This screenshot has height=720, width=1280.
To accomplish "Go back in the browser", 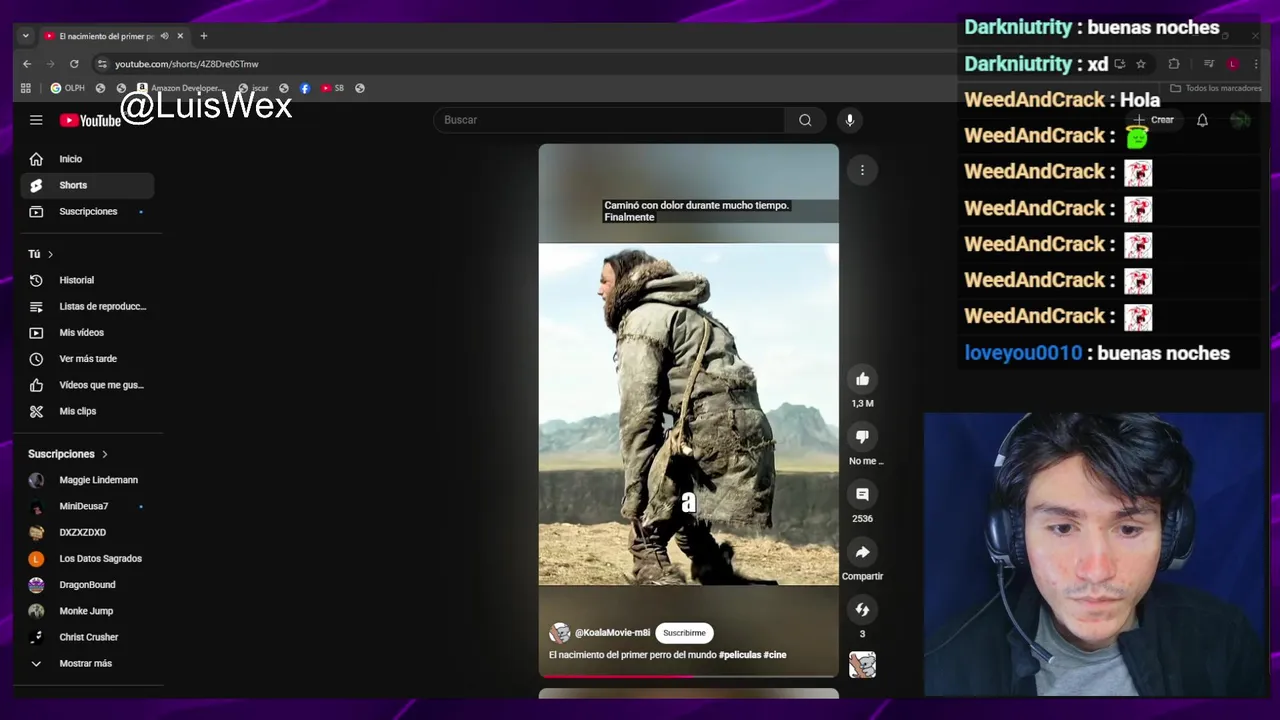I will (27, 64).
